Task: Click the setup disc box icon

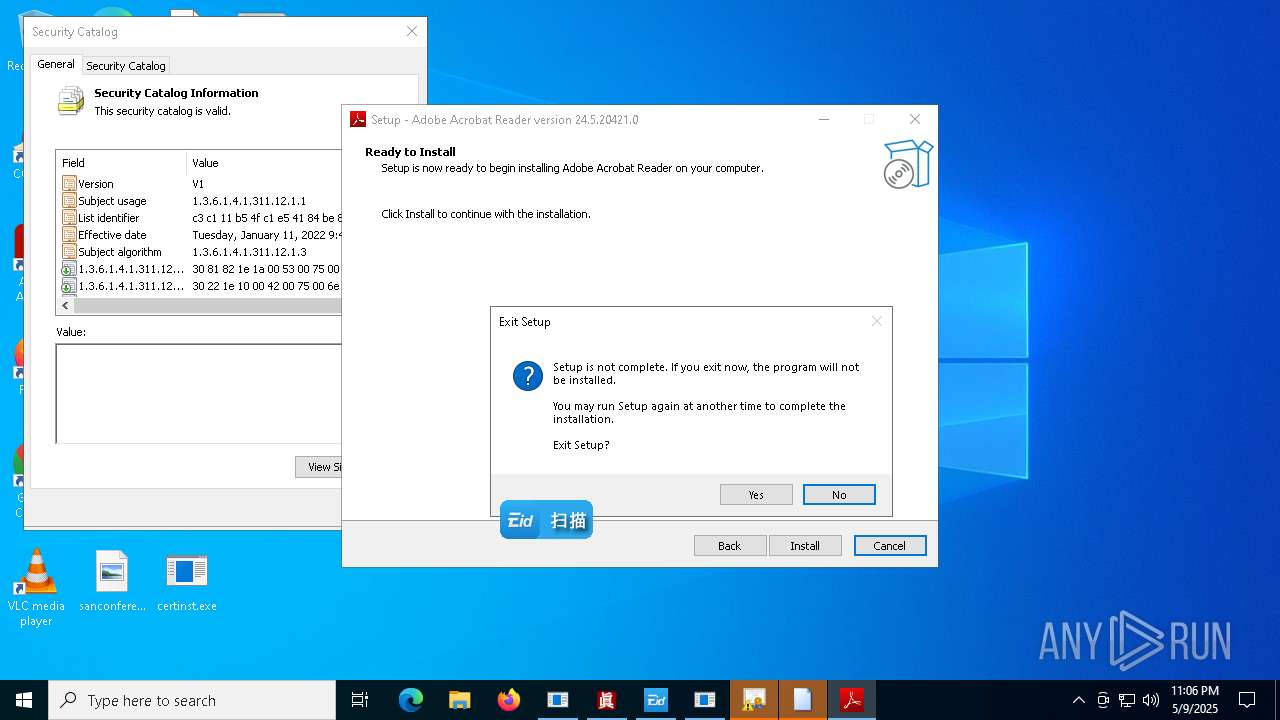Action: (x=908, y=164)
